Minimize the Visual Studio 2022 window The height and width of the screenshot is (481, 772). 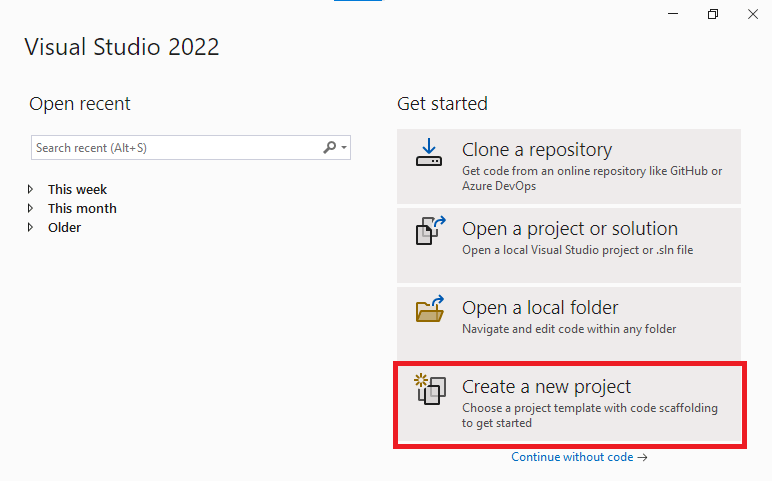[673, 14]
